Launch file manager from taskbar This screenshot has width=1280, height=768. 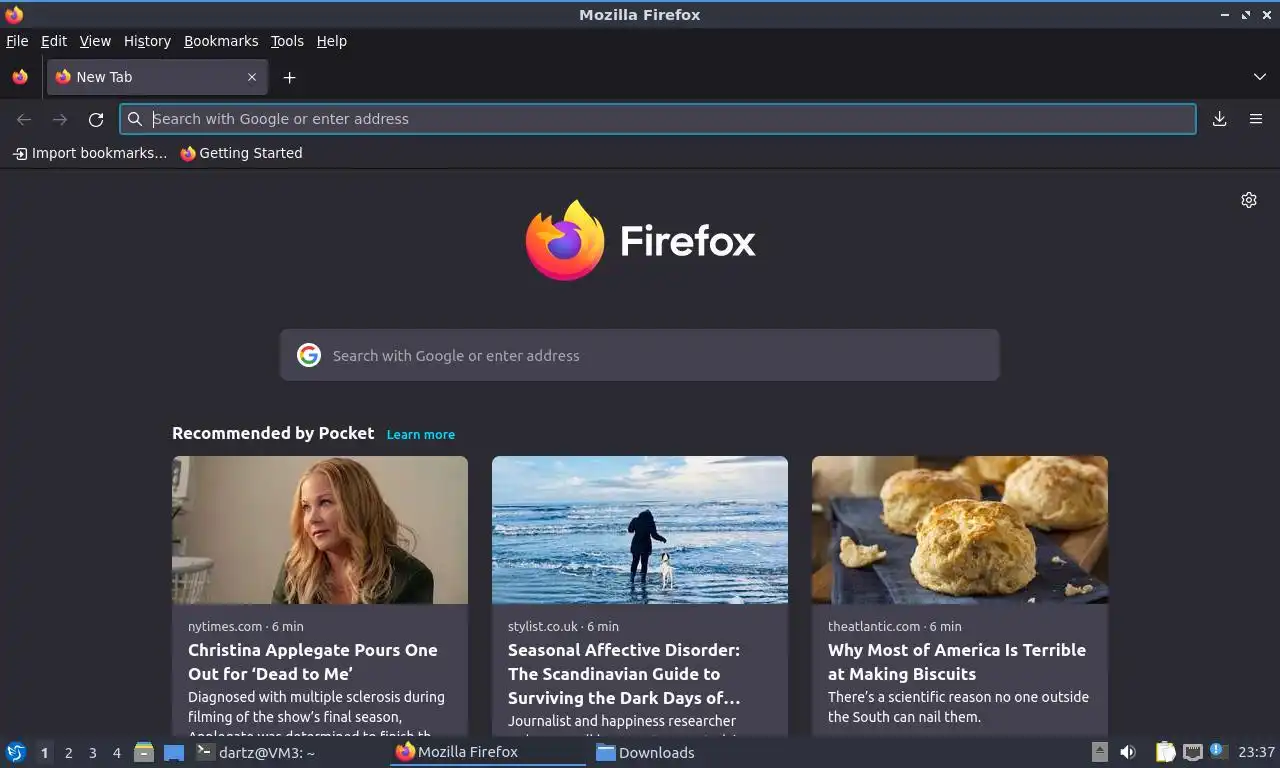coord(144,752)
